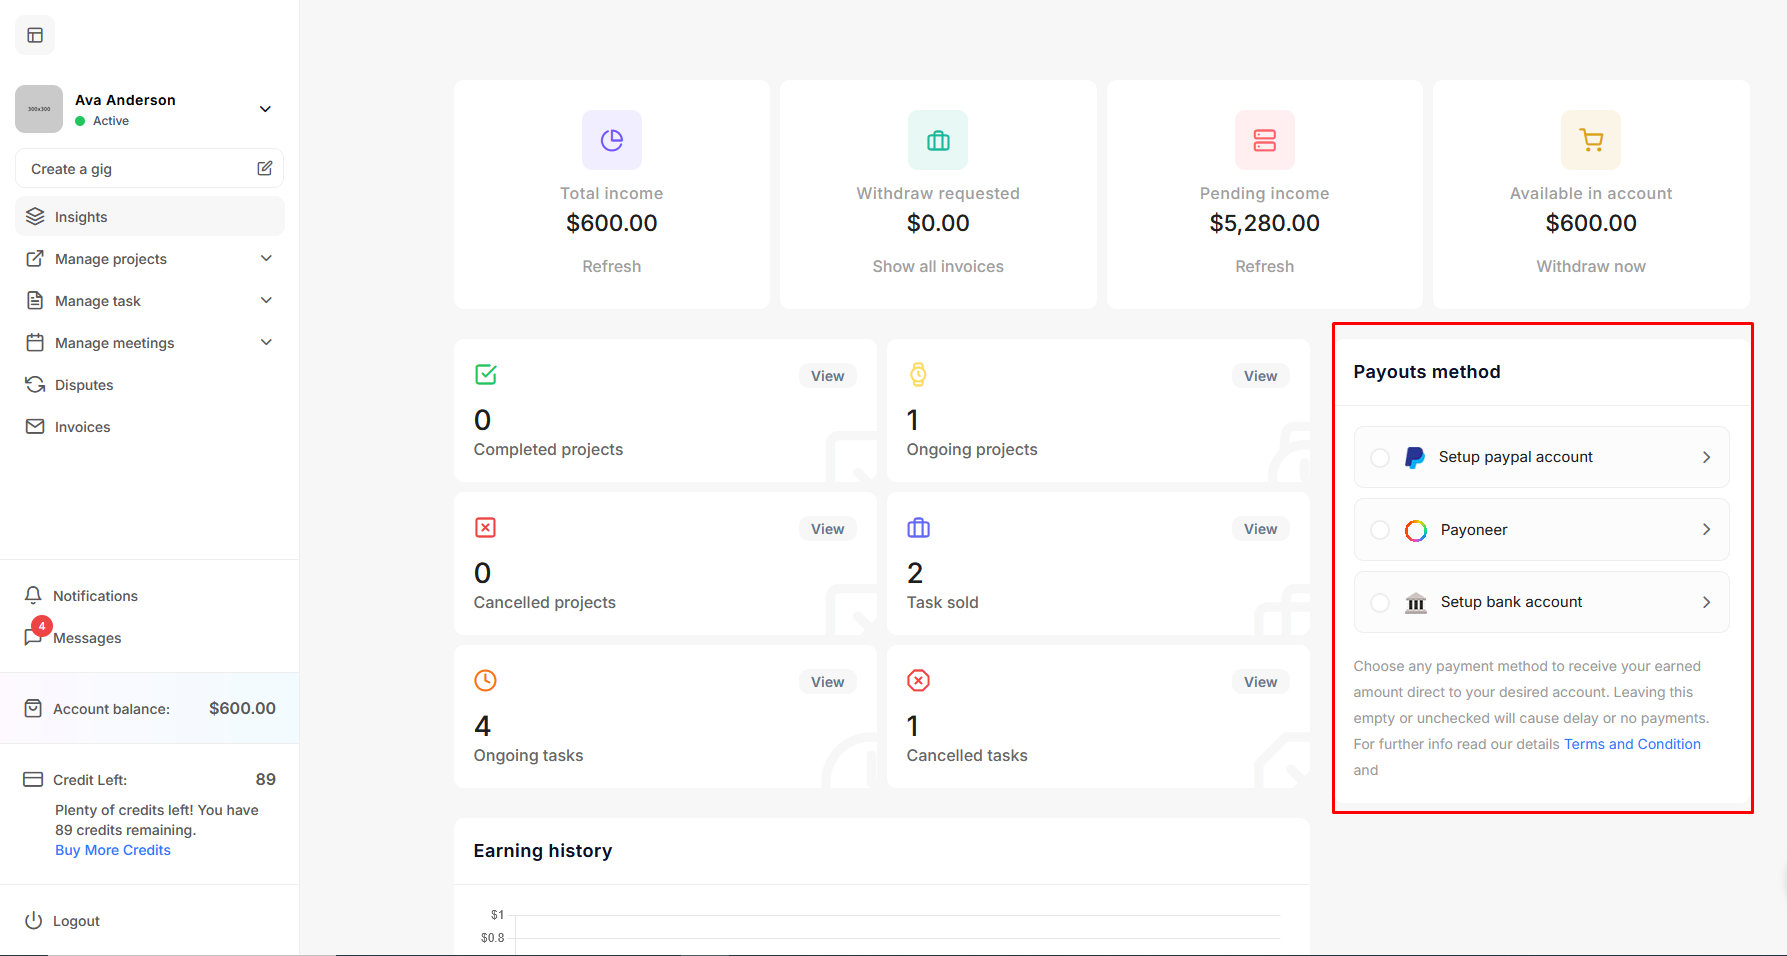Image resolution: width=1787 pixels, height=956 pixels.
Task: Click the shopping cart icon for Available in account
Action: point(1590,140)
